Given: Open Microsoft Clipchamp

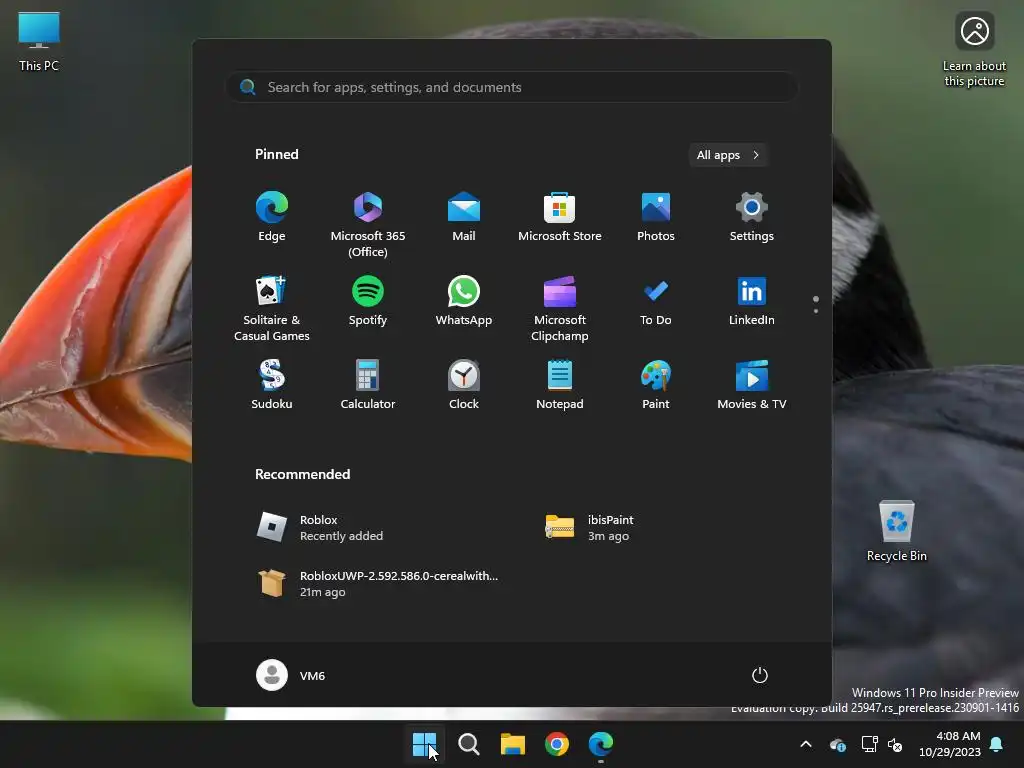Looking at the screenshot, I should (x=560, y=308).
